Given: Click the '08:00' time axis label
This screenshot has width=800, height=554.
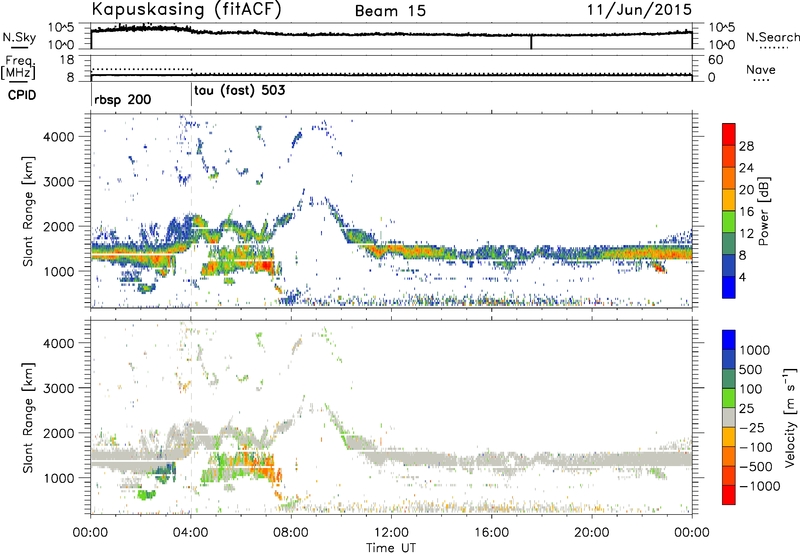Looking at the screenshot, I should [291, 533].
